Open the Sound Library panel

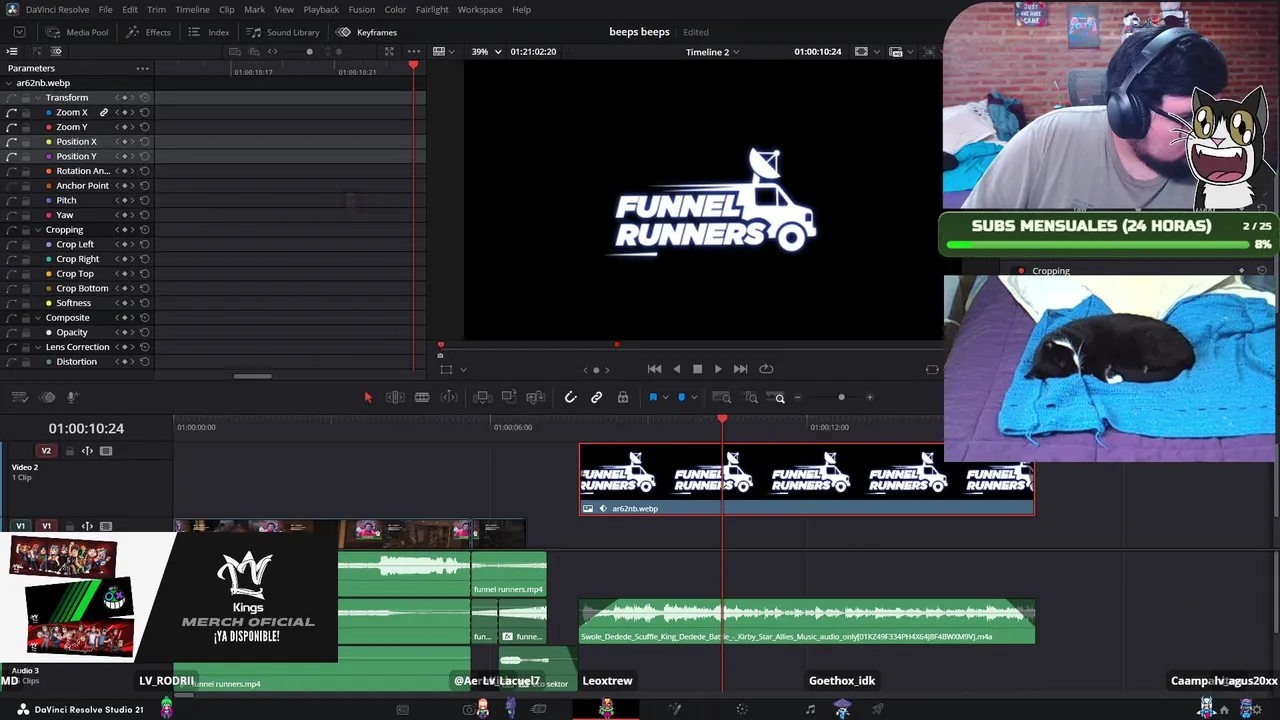point(283,32)
